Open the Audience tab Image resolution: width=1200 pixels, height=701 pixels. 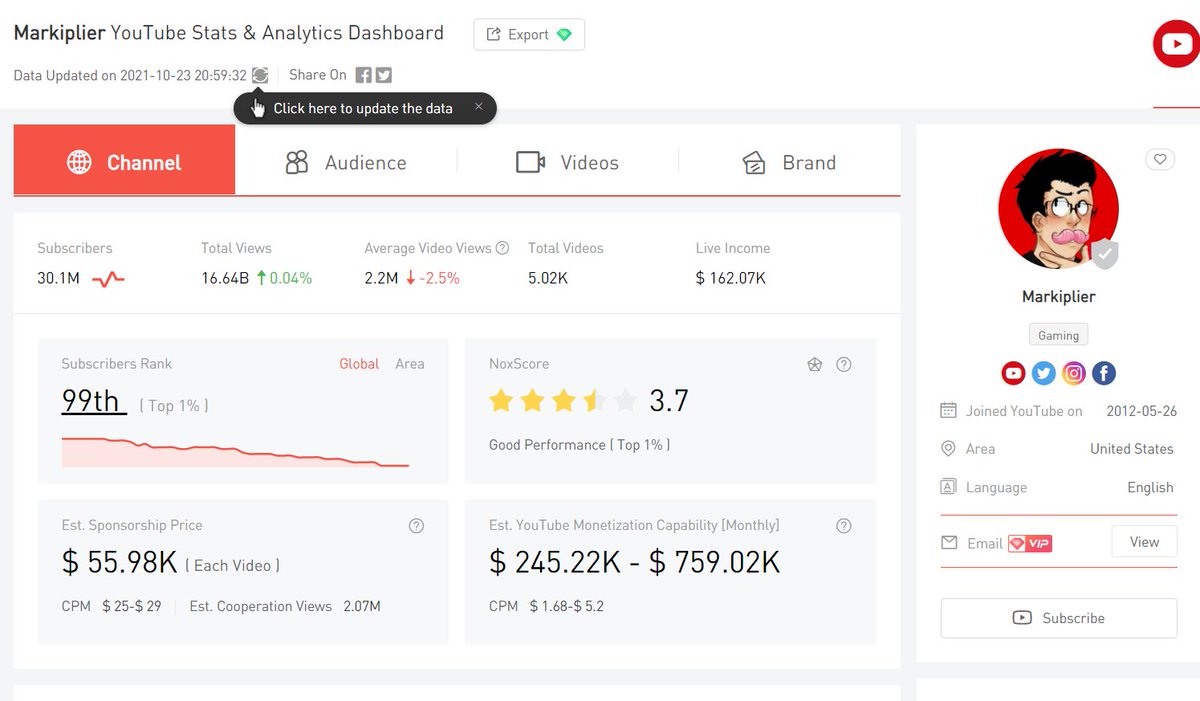346,162
